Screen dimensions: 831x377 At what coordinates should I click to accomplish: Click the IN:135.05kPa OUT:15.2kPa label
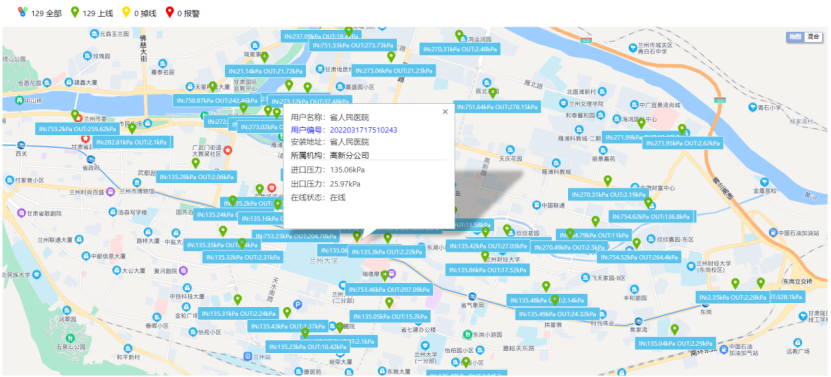coord(389,317)
